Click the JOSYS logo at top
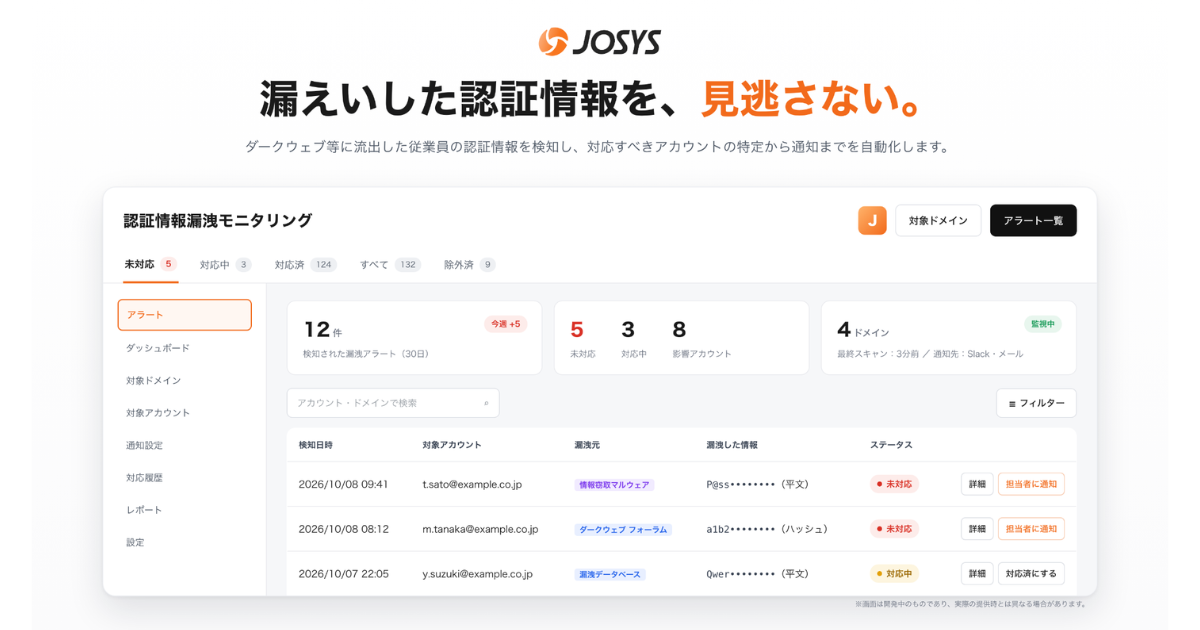 (x=600, y=42)
